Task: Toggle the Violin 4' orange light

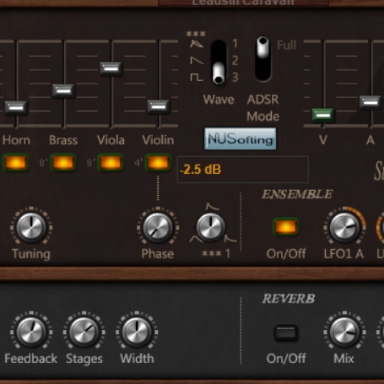Action: coord(158,163)
